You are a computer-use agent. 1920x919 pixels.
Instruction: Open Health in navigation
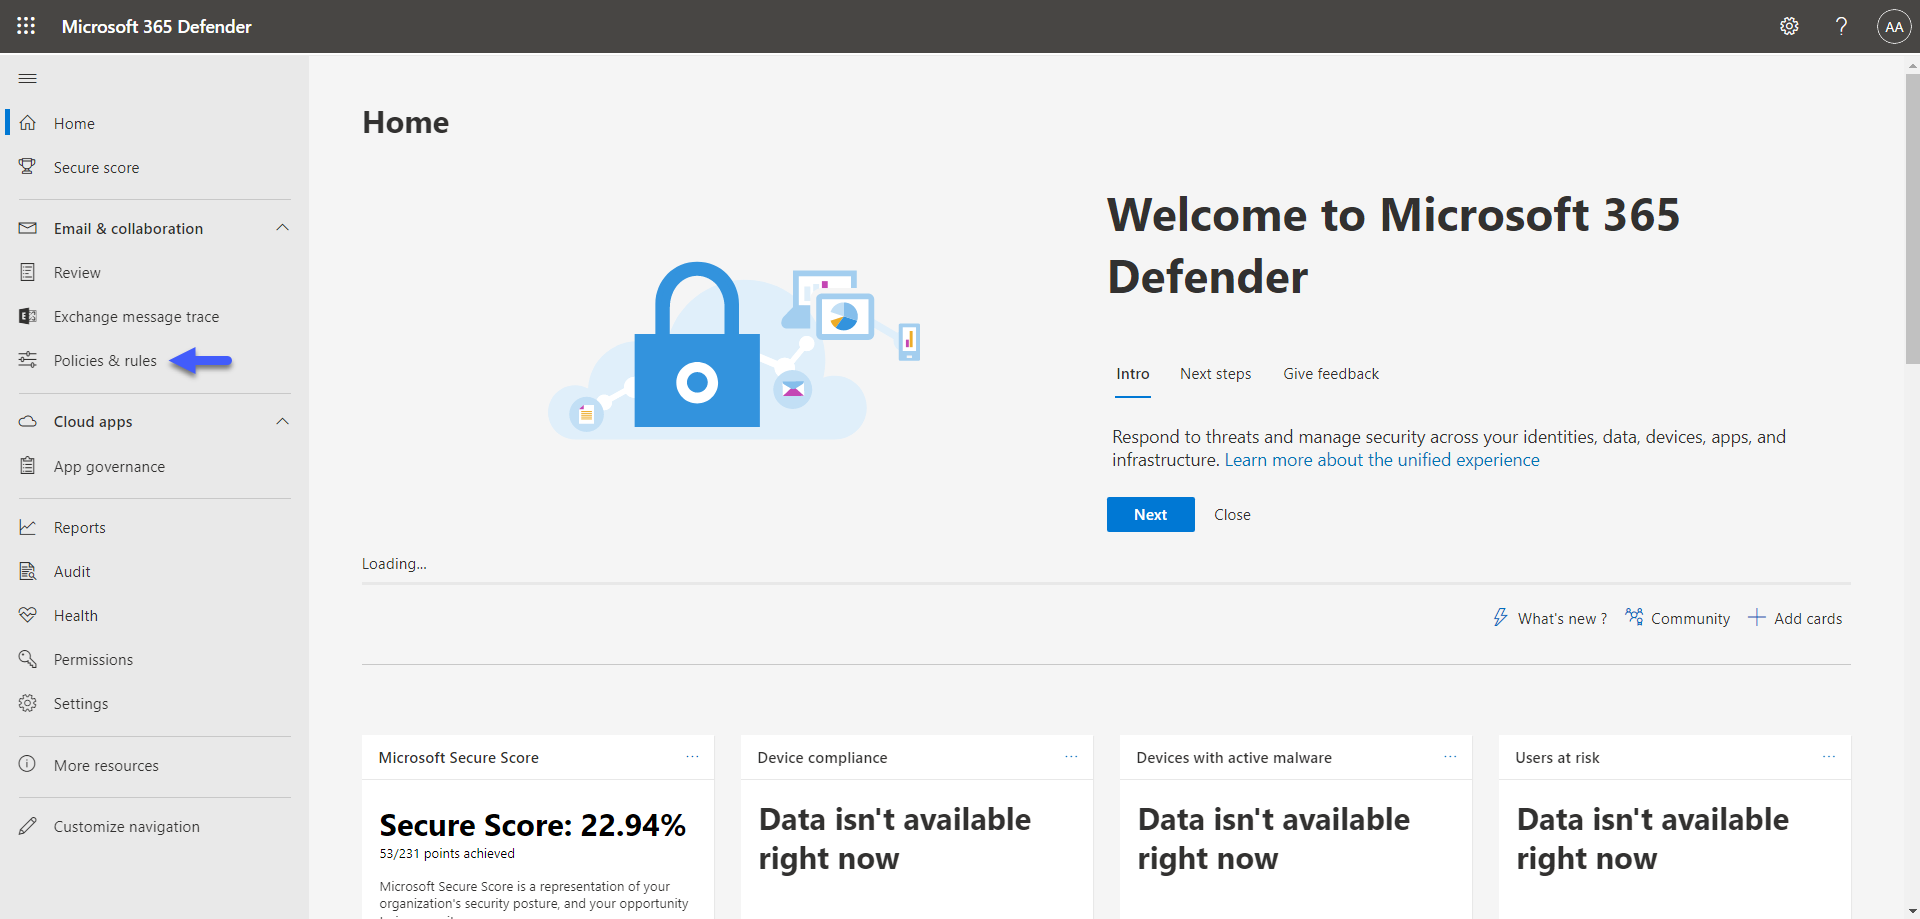(x=76, y=615)
